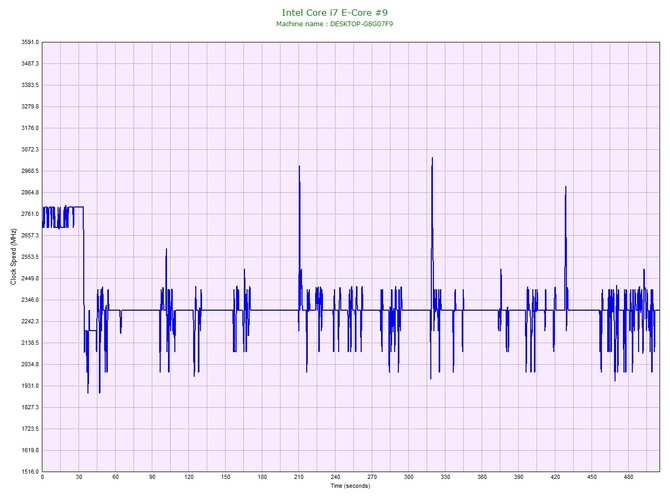The height and width of the screenshot is (503, 670).
Task: Select x-axis tick label 120
Action: [x=189, y=477]
